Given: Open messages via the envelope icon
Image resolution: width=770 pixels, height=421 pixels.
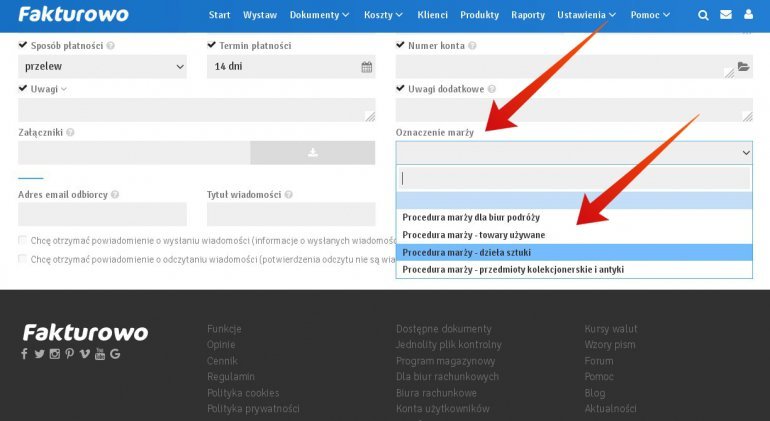Looking at the screenshot, I should coord(726,15).
